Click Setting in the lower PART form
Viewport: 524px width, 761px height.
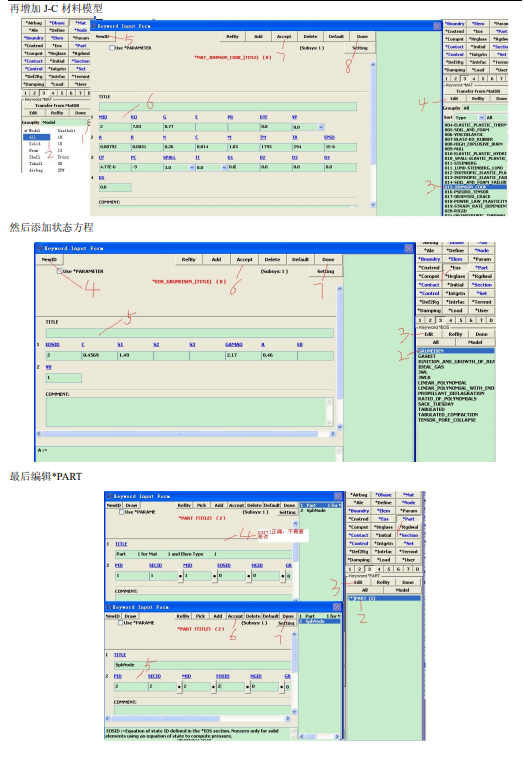point(286,623)
